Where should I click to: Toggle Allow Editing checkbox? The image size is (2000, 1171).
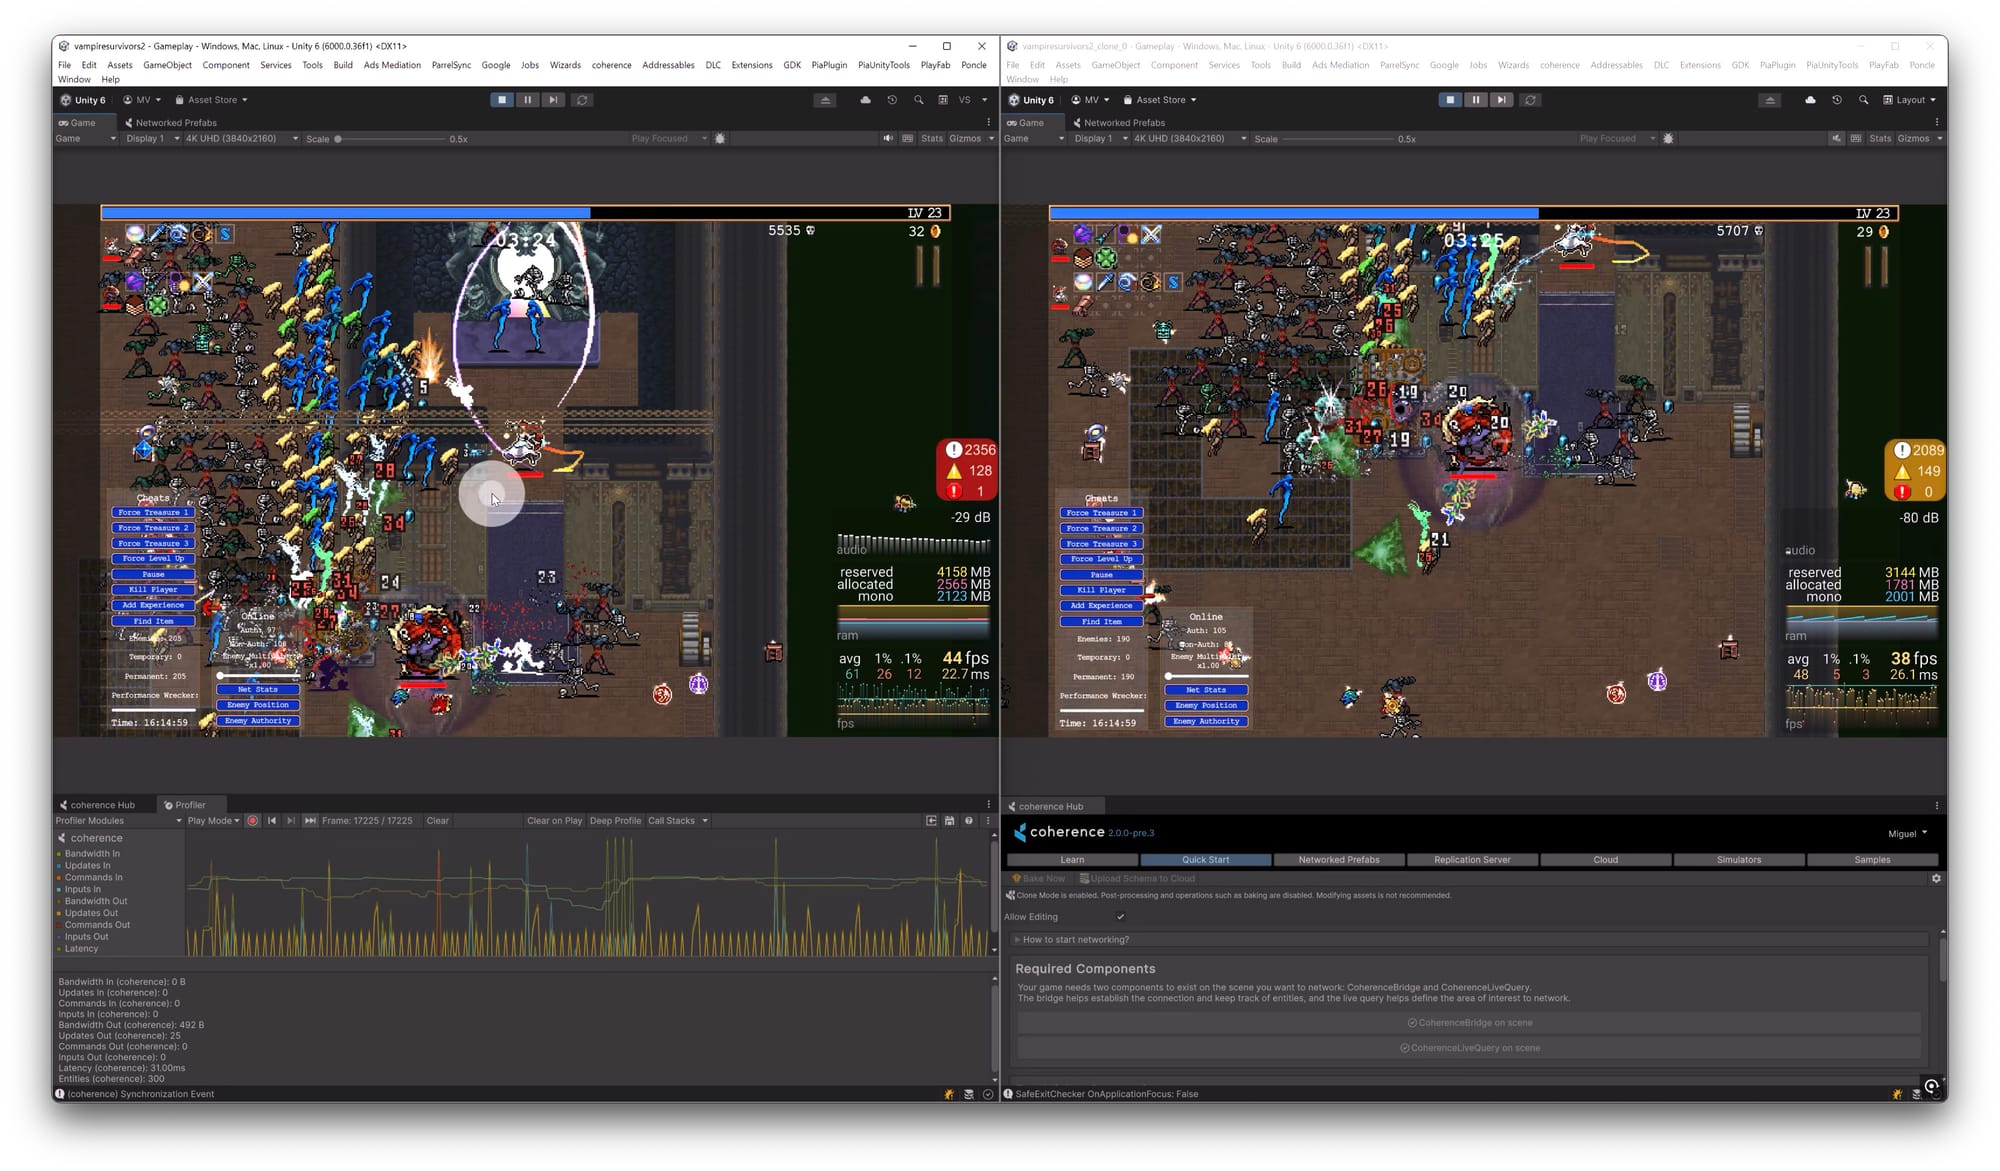[x=1120, y=917]
